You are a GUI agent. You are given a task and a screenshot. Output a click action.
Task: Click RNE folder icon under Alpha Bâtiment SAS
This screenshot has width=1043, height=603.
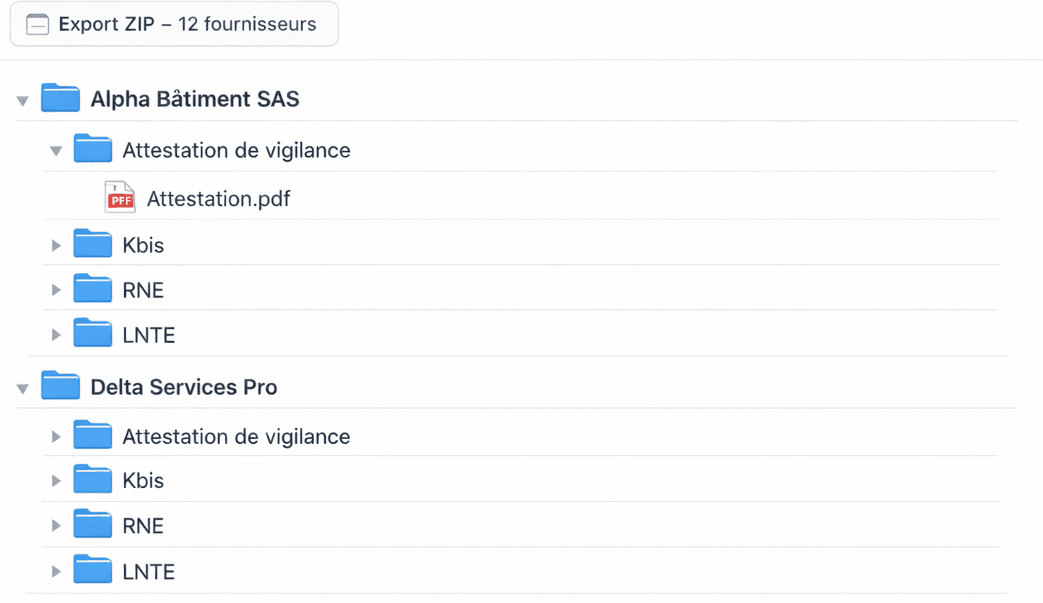coord(92,289)
